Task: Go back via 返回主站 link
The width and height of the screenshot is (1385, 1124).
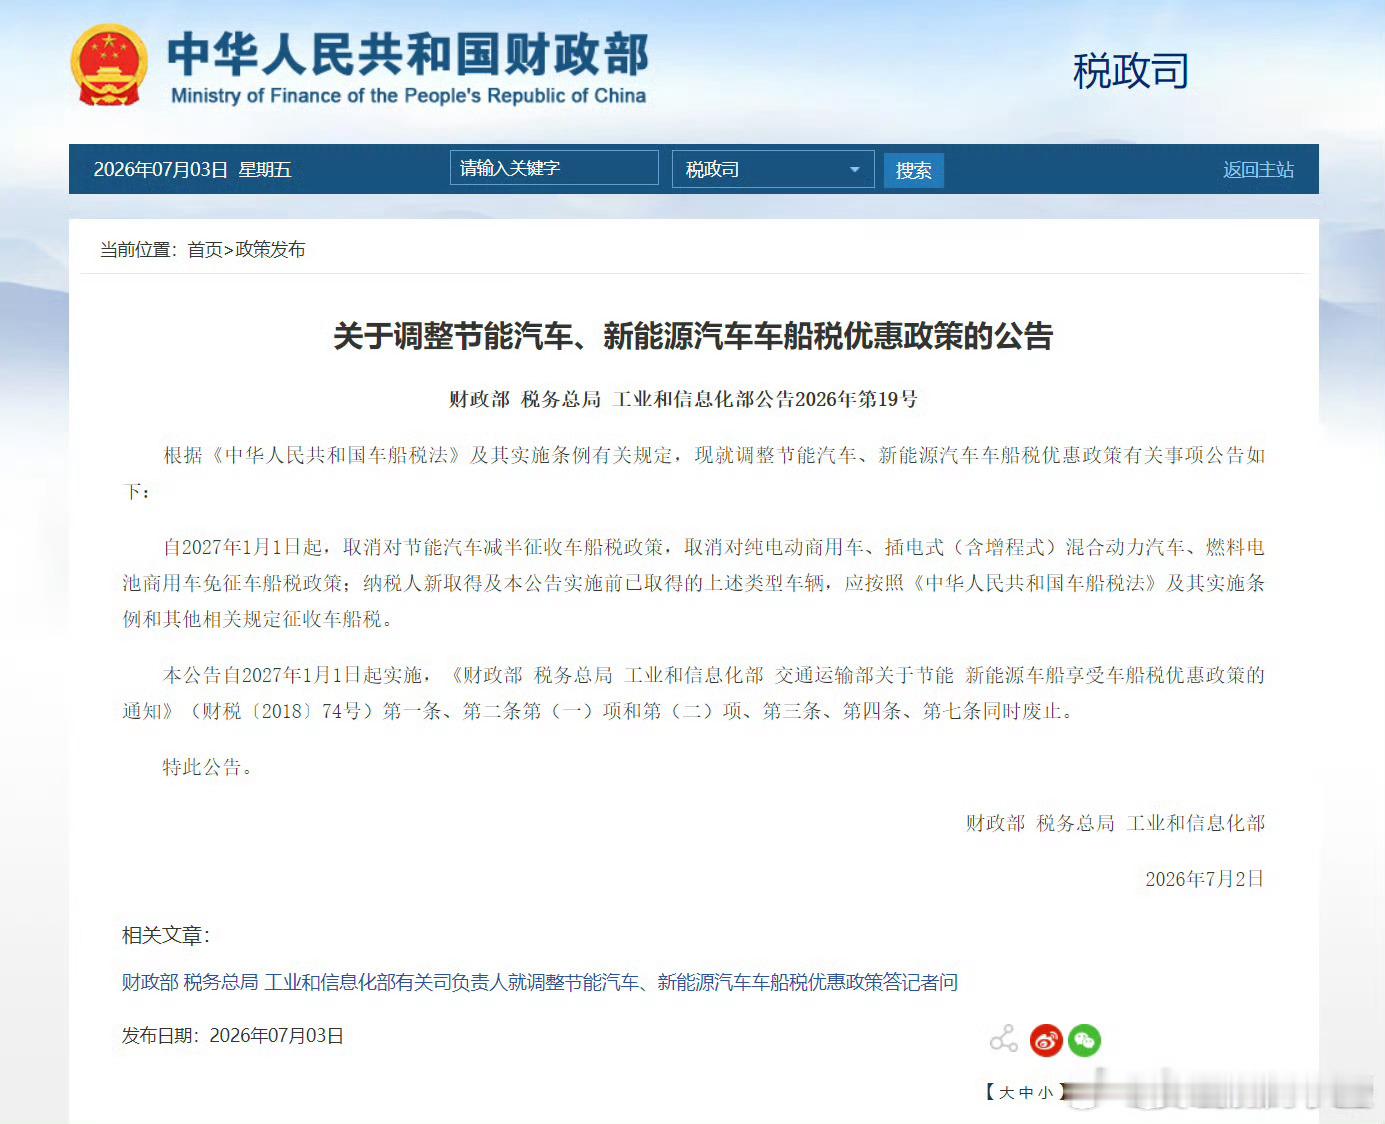Action: [x=1258, y=170]
